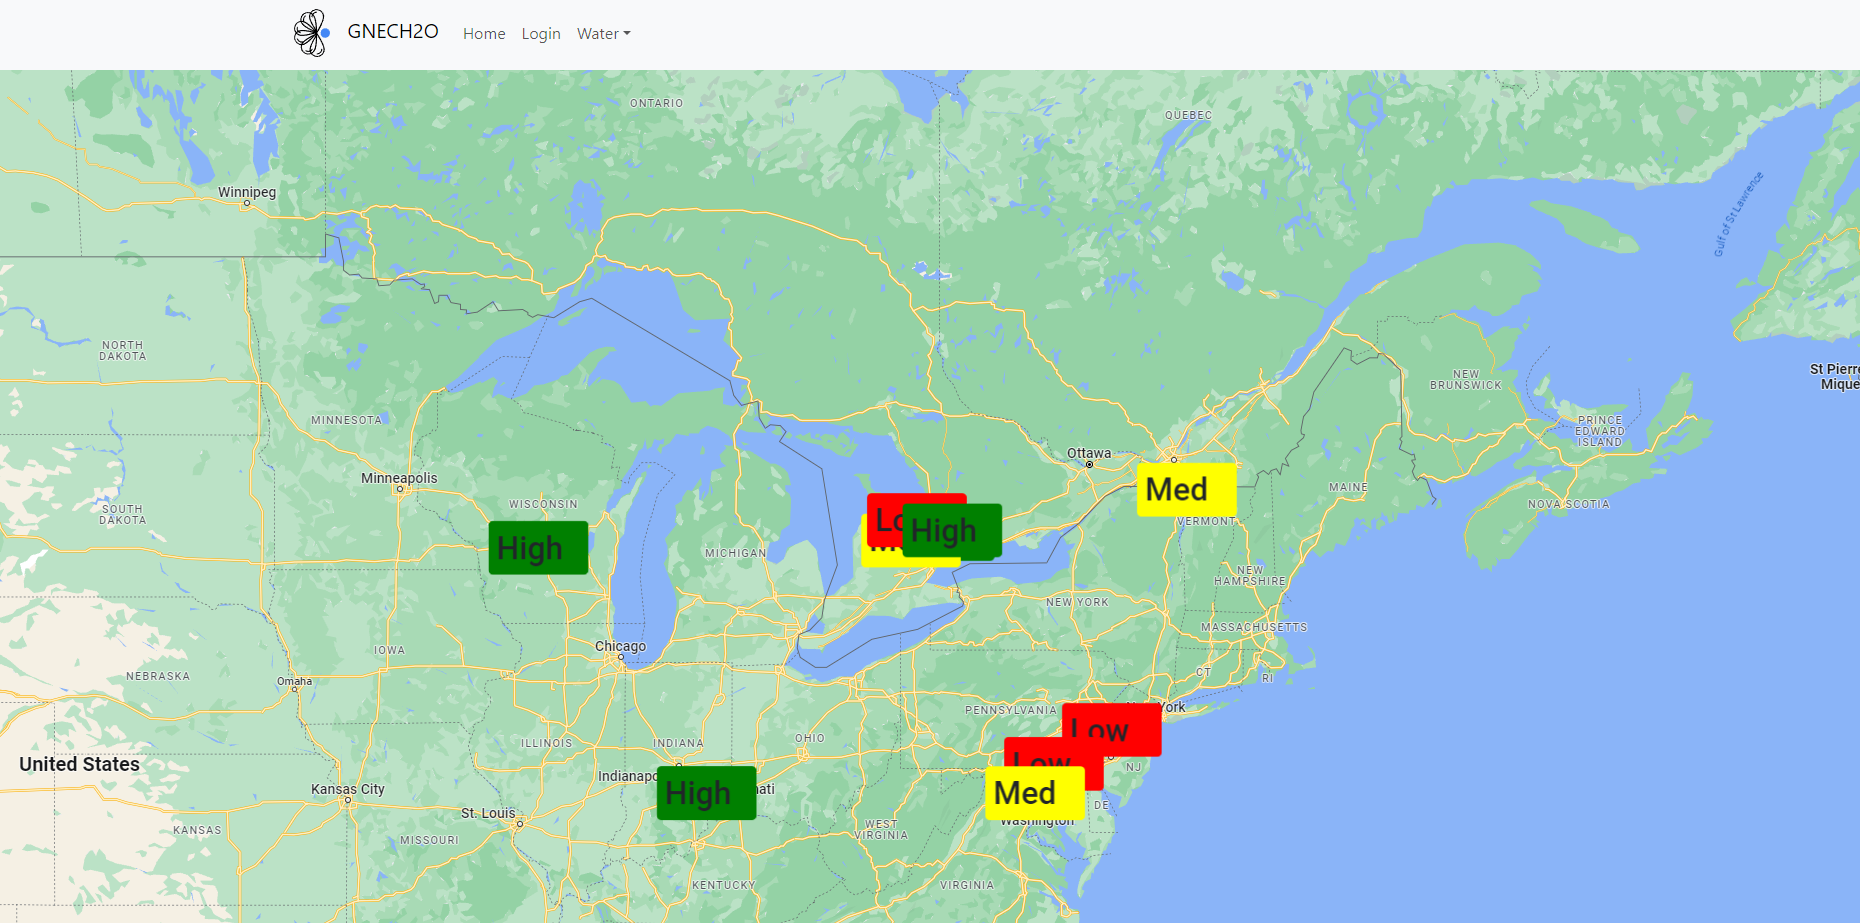Click the Omaha city label
The image size is (1860, 923).
[x=294, y=682]
